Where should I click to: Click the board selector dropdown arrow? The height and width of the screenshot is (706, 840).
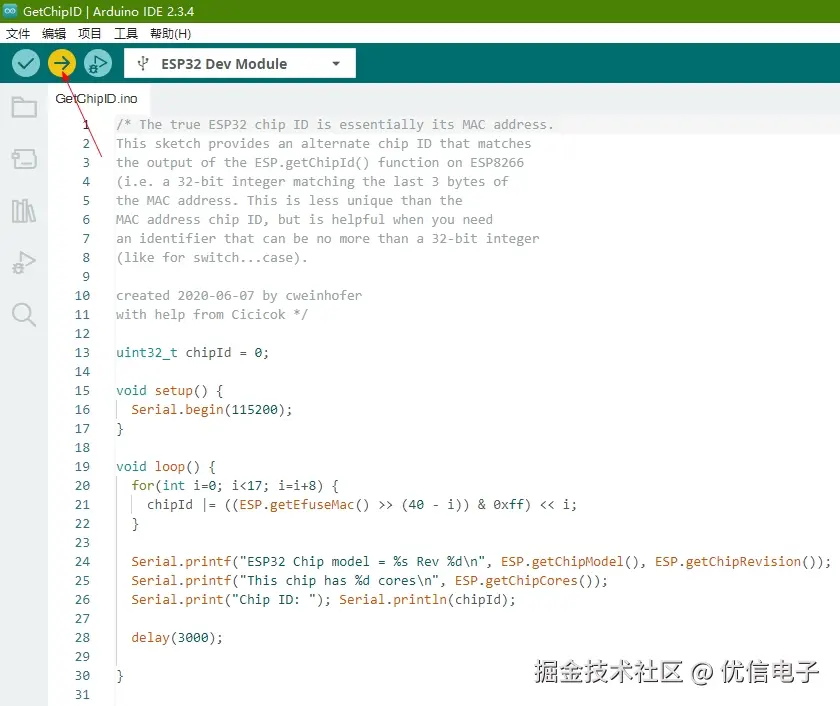[336, 64]
